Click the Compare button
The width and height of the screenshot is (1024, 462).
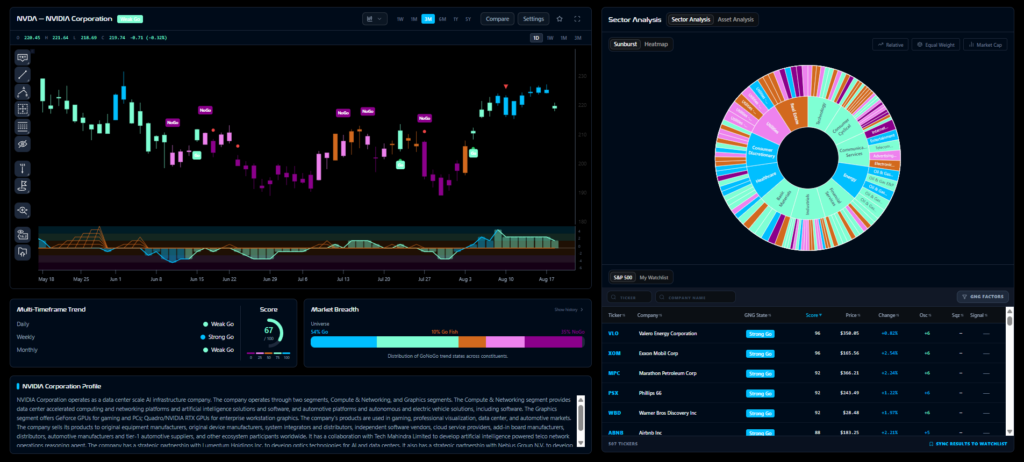coord(497,19)
